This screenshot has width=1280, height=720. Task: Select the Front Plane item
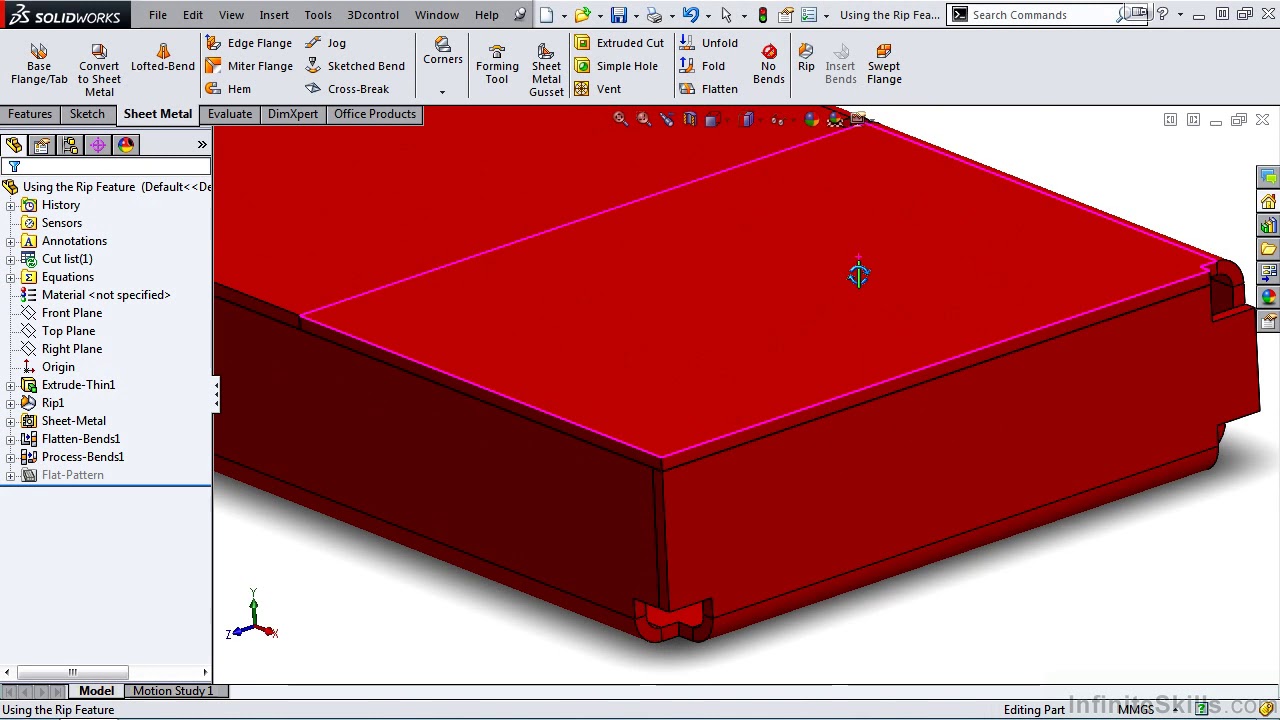click(x=72, y=313)
